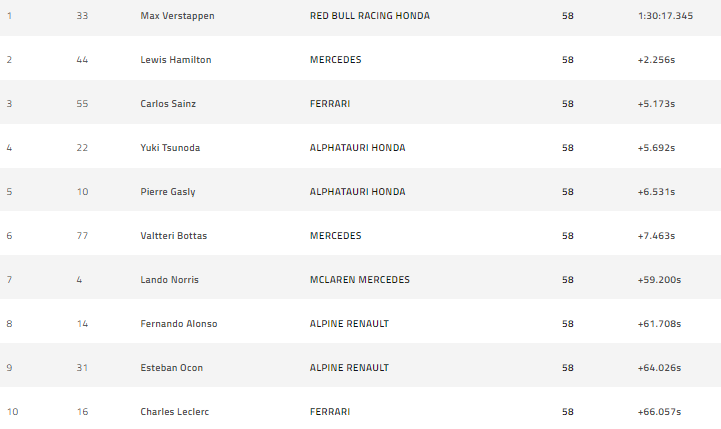This screenshot has width=721, height=429.
Task: Select position number 1 in first row
Action: pos(9,16)
